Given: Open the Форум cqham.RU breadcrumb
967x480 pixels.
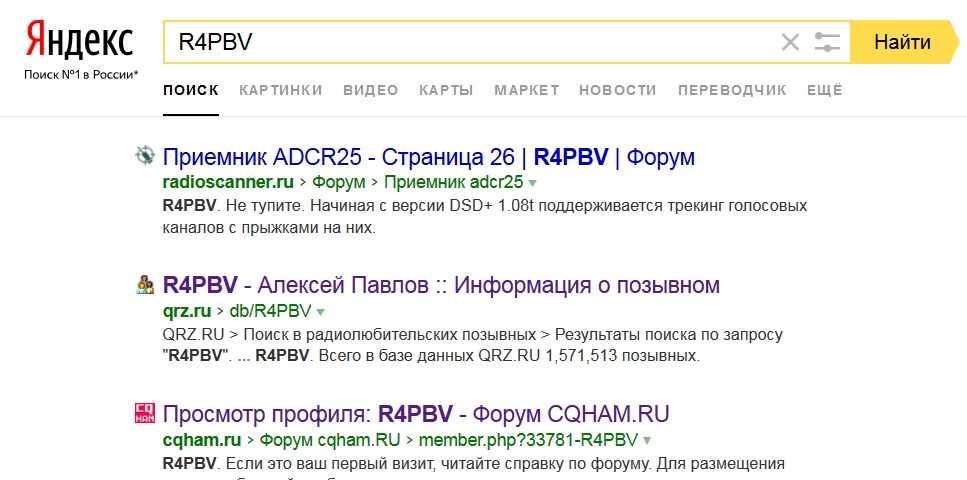Looking at the screenshot, I should [329, 440].
